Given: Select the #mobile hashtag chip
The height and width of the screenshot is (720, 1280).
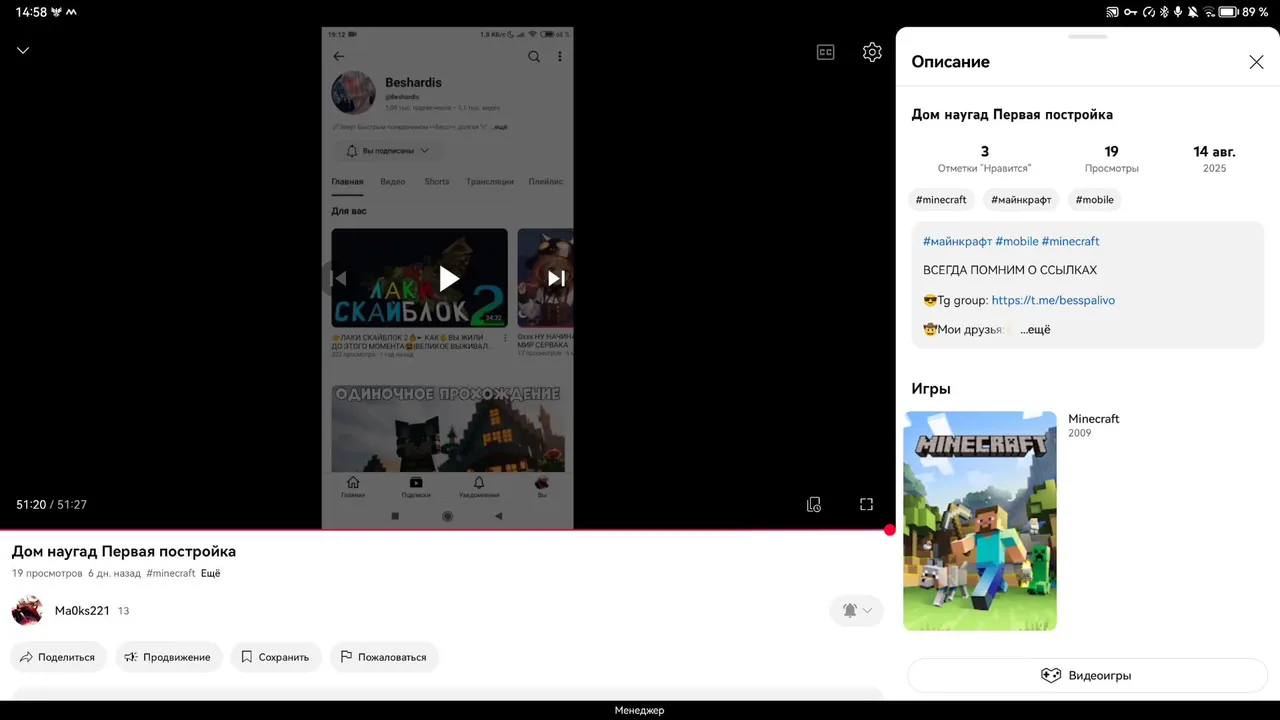Looking at the screenshot, I should pyautogui.click(x=1094, y=200).
